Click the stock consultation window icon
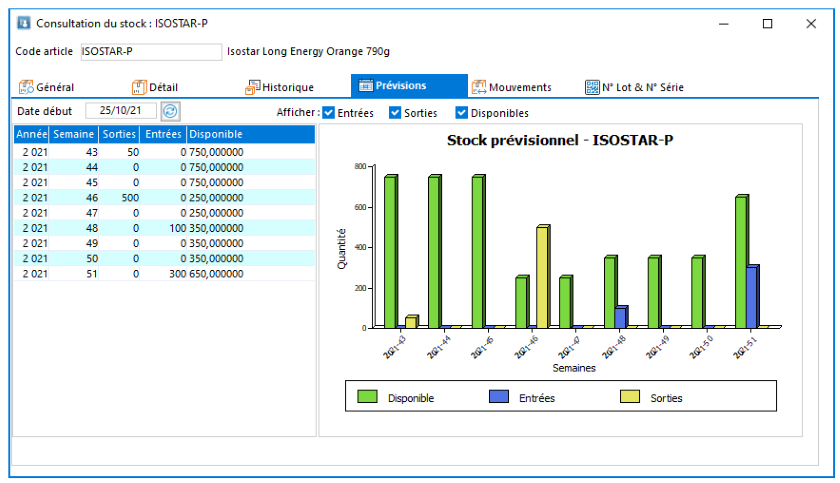The height and width of the screenshot is (483, 840). 24,23
